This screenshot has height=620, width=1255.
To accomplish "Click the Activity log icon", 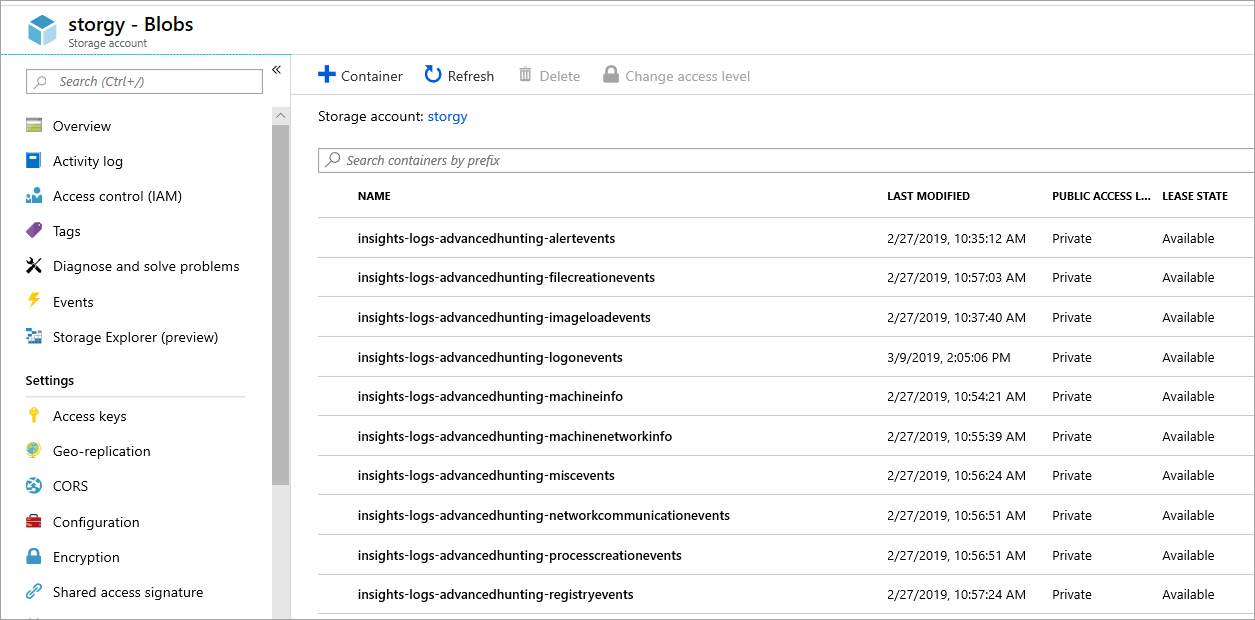I will [x=34, y=161].
